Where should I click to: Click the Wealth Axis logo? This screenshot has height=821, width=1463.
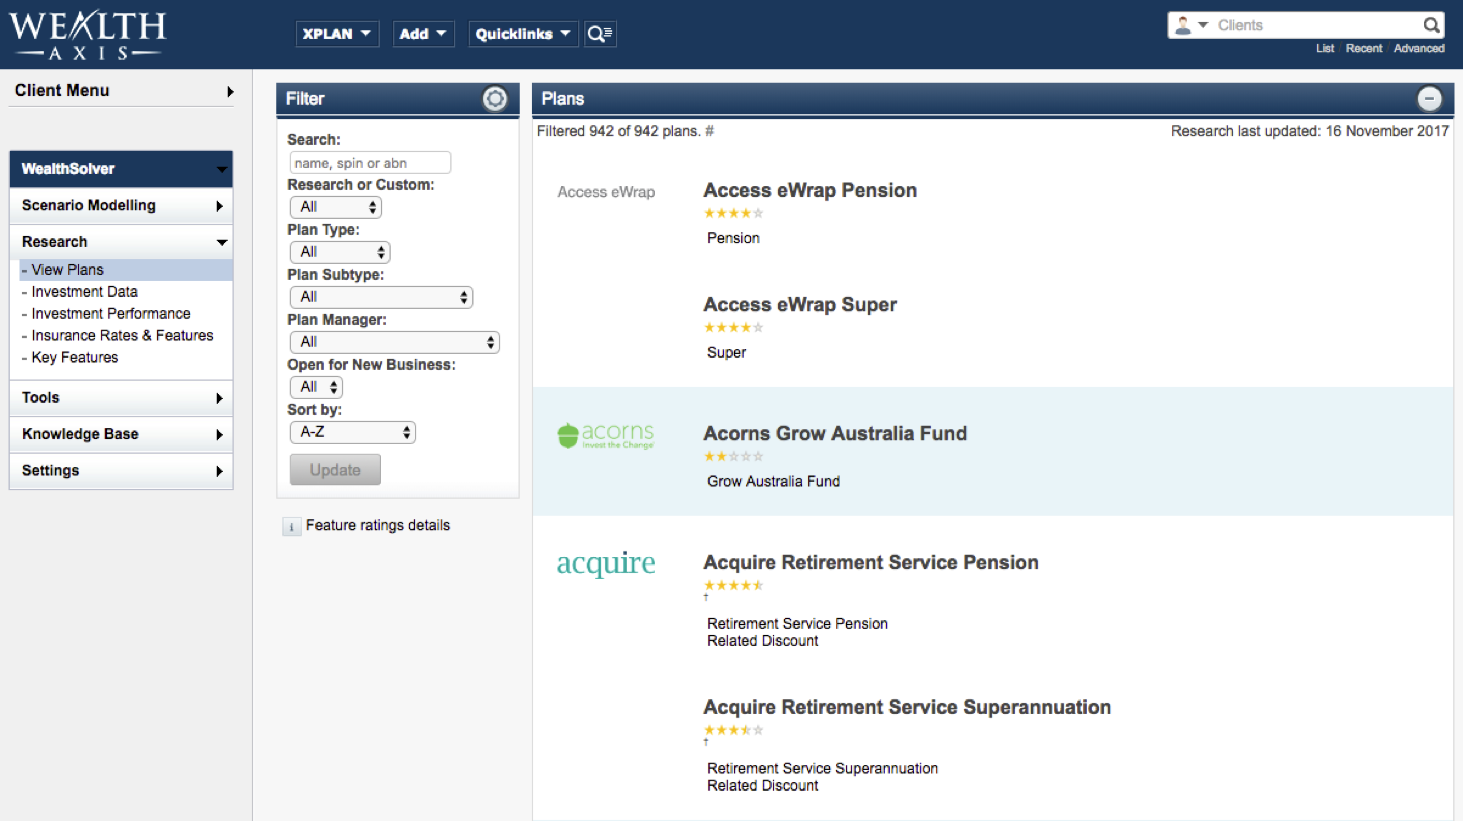click(x=87, y=35)
